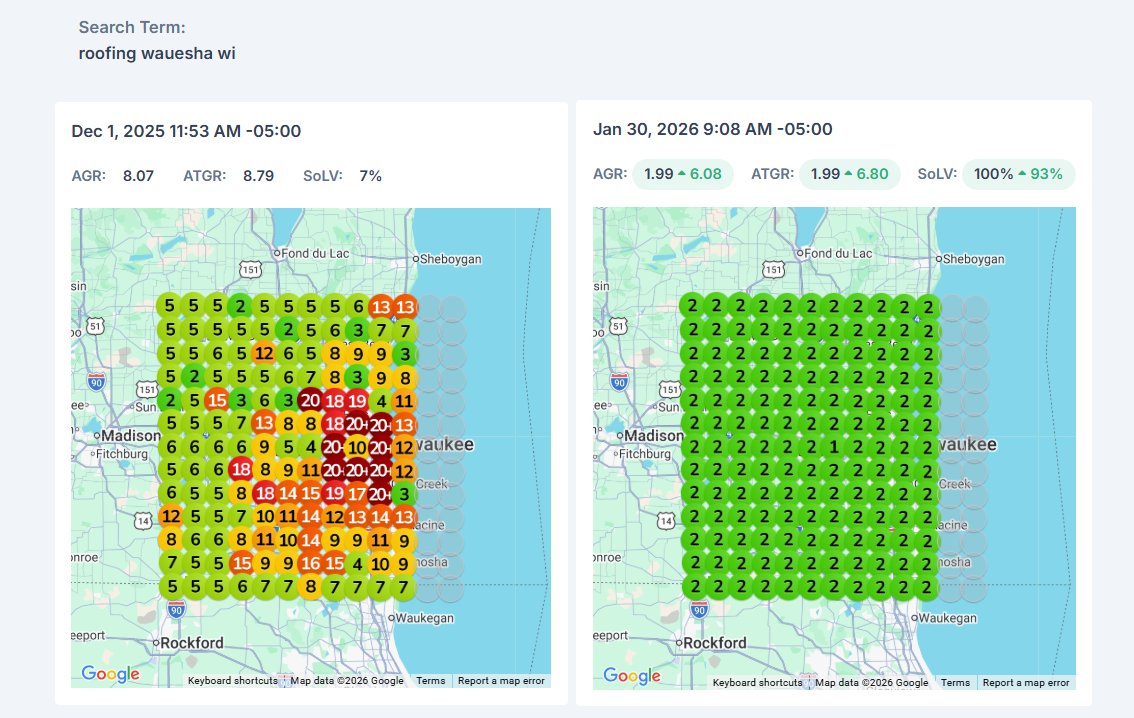The height and width of the screenshot is (718, 1134).
Task: Click "Report a map error" on Dec 1 map
Action: pyautogui.click(x=500, y=681)
